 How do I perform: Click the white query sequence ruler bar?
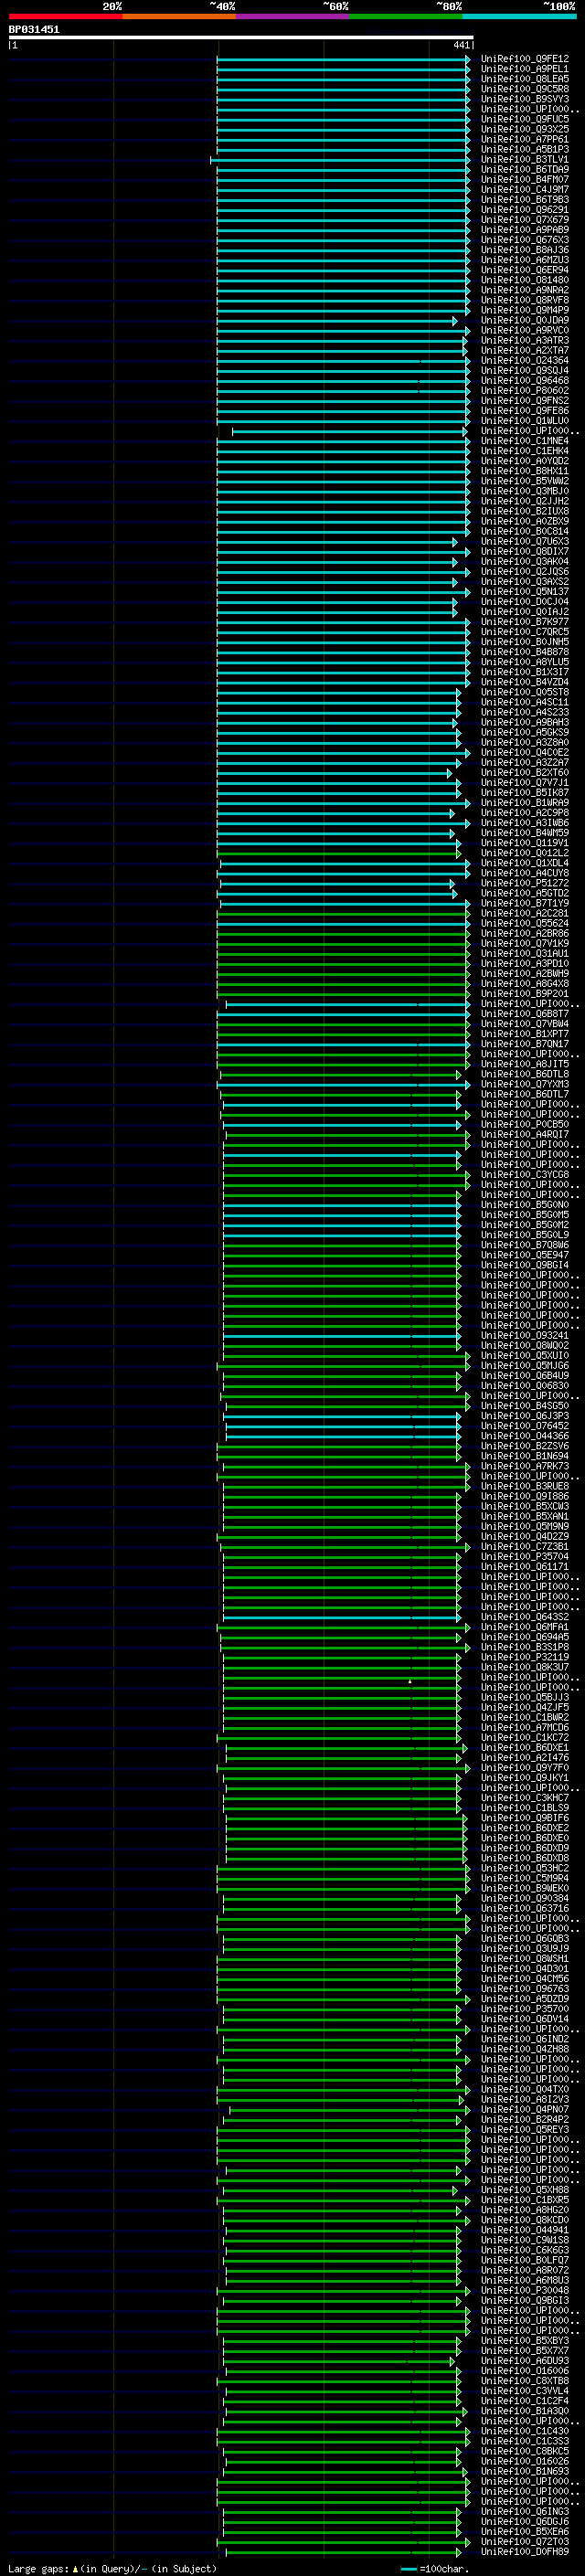click(x=241, y=37)
